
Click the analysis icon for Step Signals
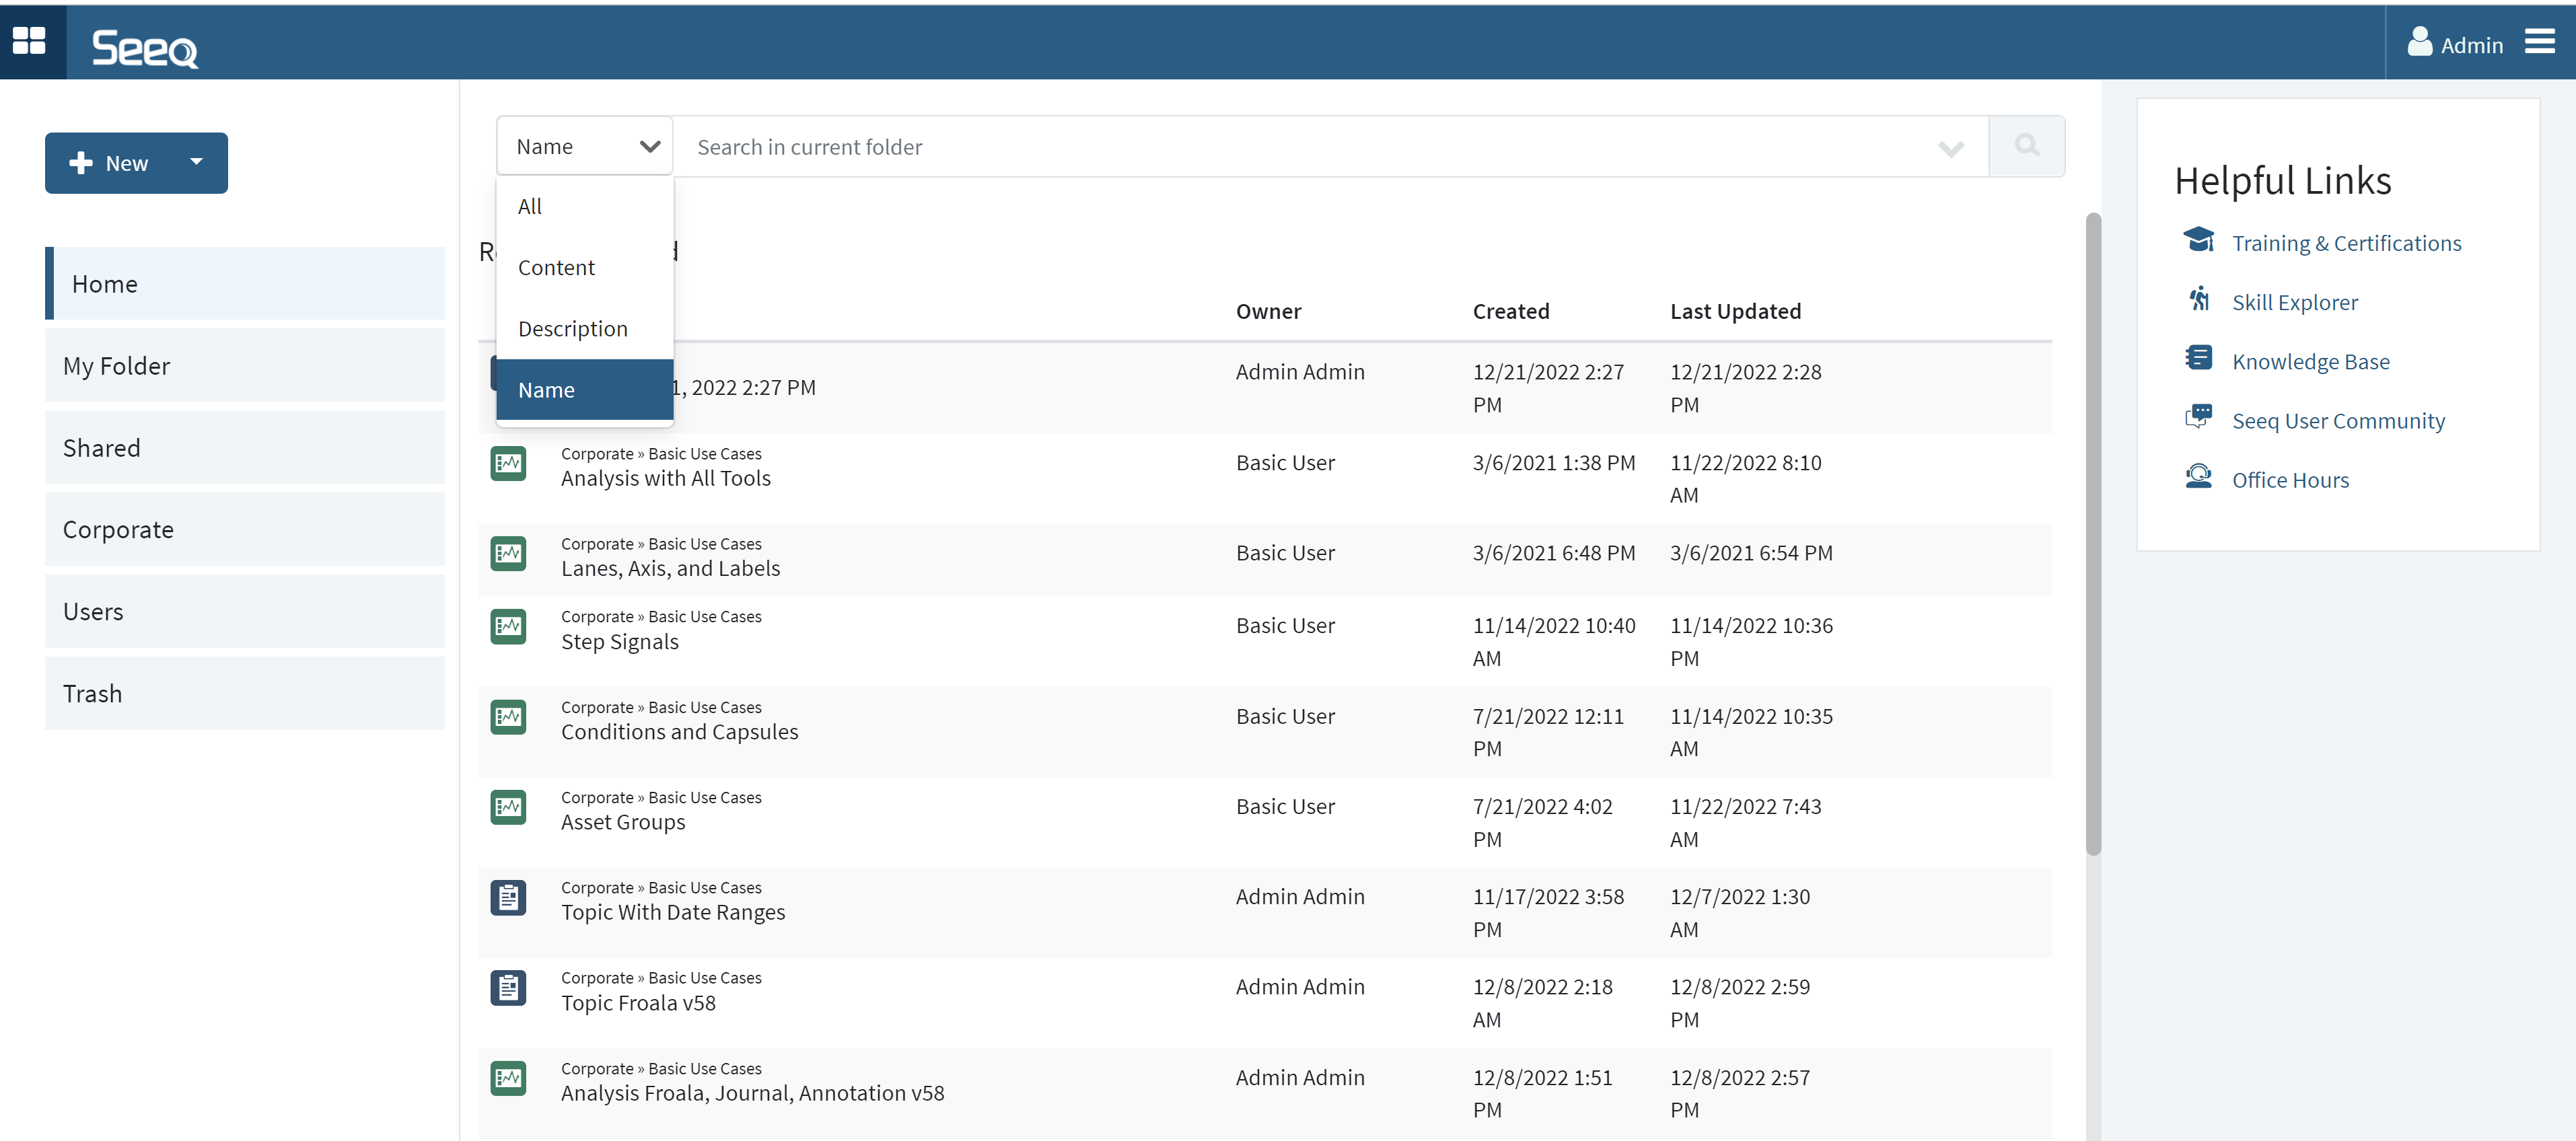508,627
